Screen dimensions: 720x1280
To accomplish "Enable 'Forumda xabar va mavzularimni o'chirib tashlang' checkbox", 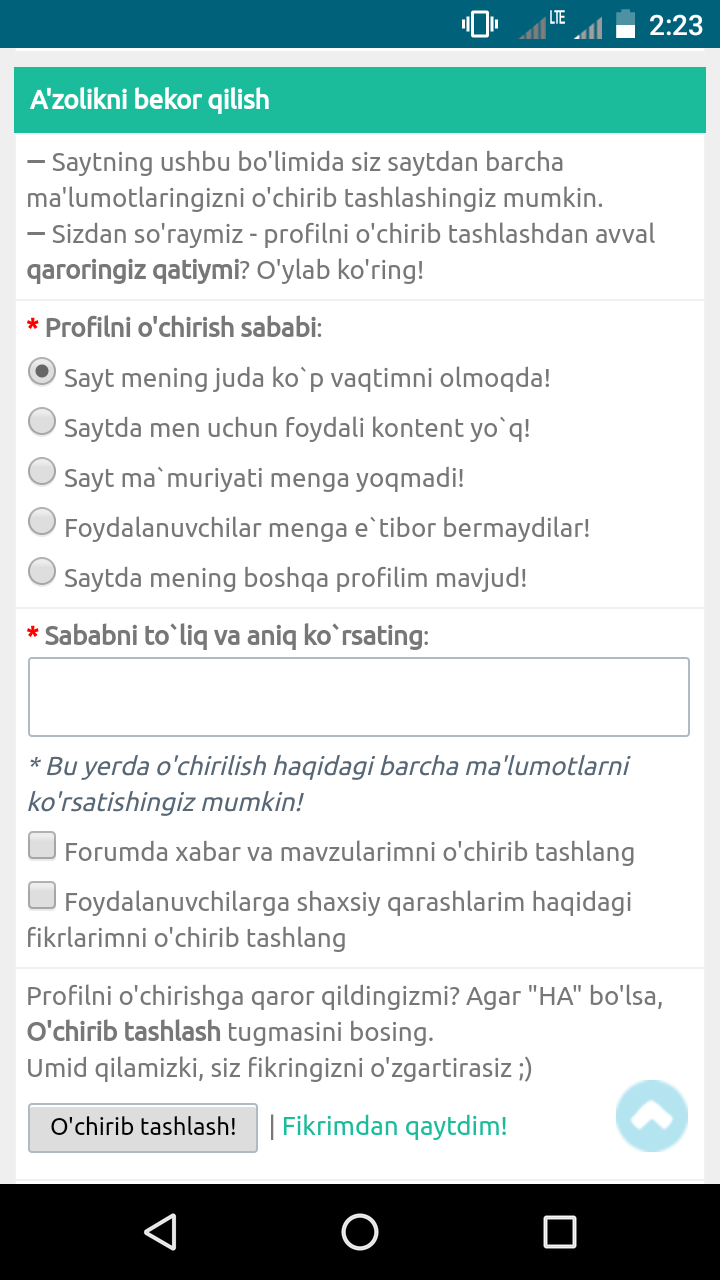I will click(42, 846).
